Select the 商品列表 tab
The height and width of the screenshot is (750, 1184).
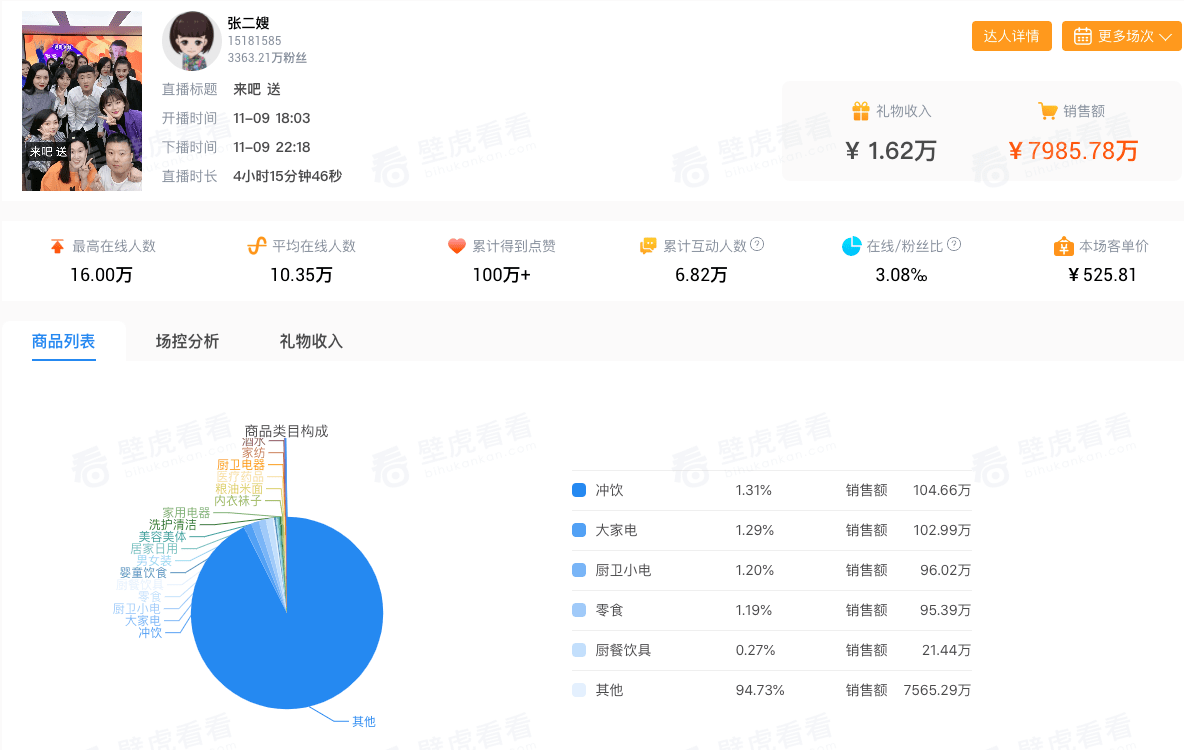pos(63,341)
